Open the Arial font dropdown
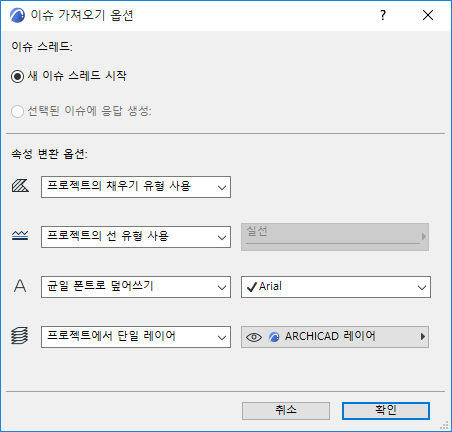Screen dimensions: 452x432 336,287
